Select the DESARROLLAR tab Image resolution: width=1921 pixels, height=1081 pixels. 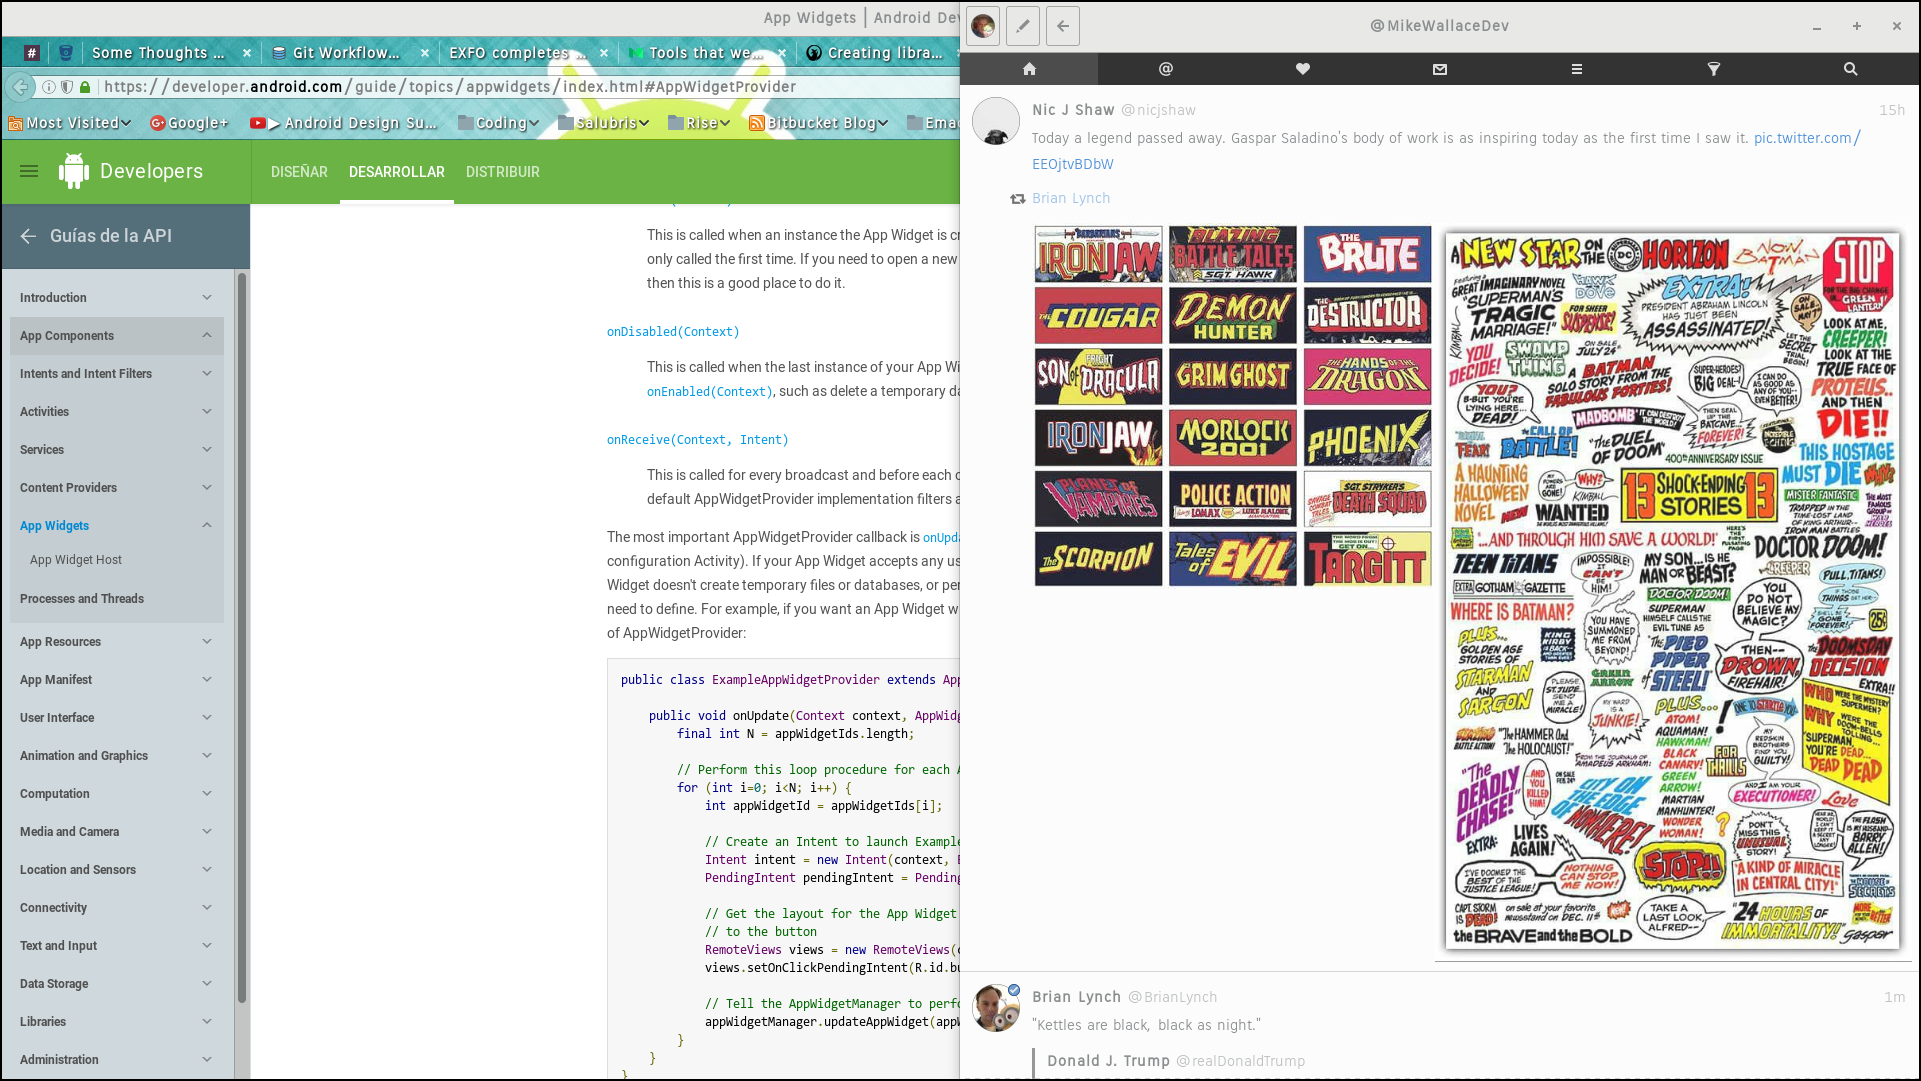tap(397, 172)
